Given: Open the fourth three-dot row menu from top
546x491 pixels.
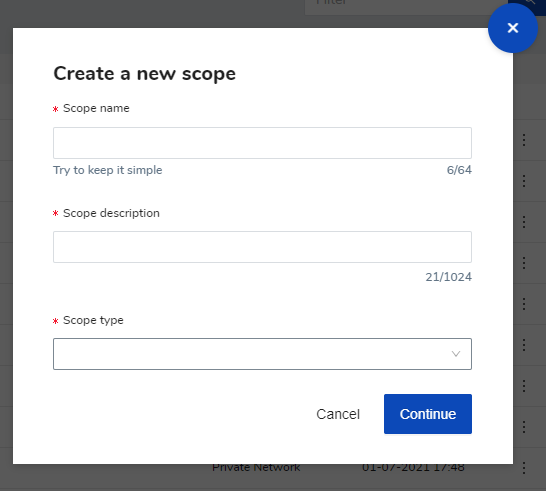Looking at the screenshot, I should (x=524, y=263).
